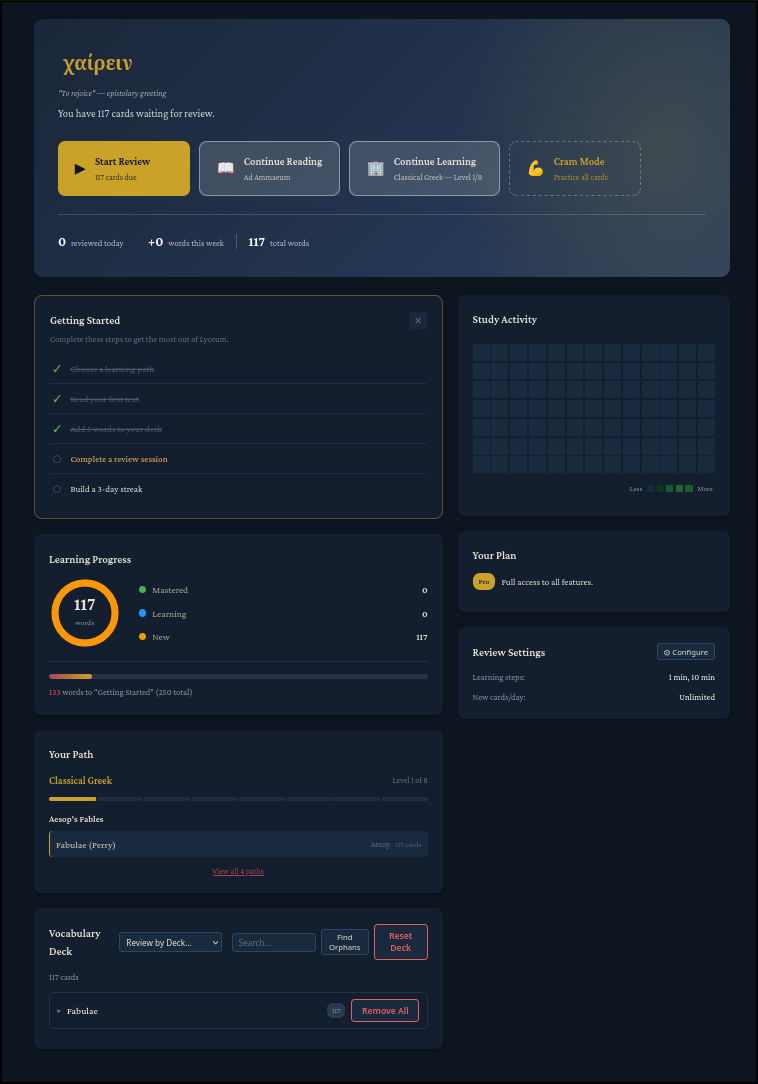Click the Pro plan badge
The width and height of the screenshot is (758, 1084).
pyautogui.click(x=484, y=581)
